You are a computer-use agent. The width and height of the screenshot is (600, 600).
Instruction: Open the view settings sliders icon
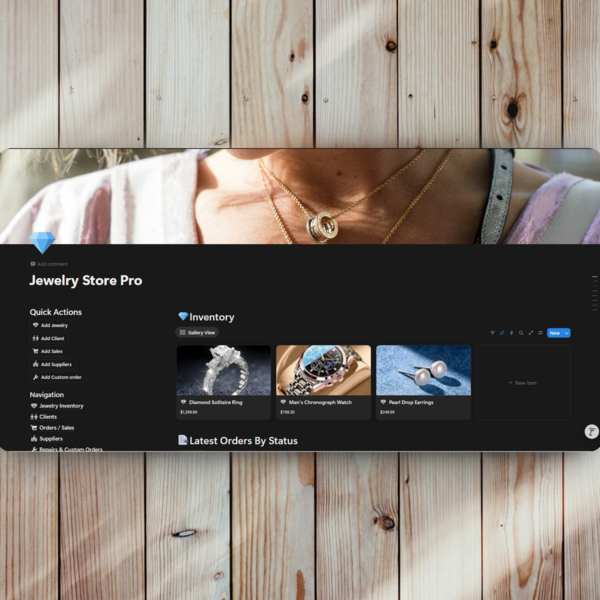(540, 333)
